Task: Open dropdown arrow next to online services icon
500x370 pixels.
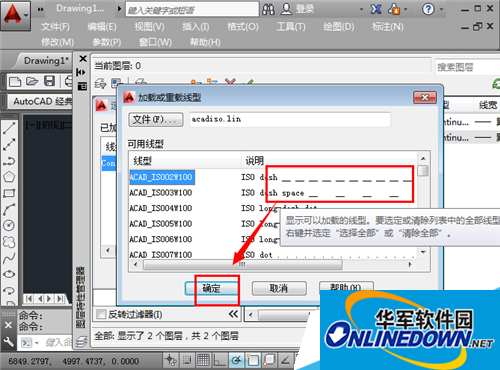Action: point(406,9)
